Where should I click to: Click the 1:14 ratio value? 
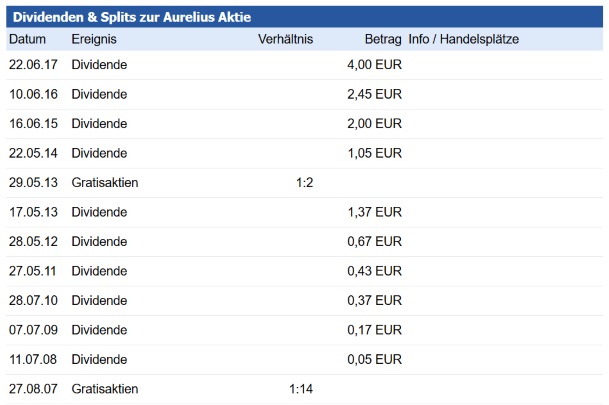pos(302,389)
